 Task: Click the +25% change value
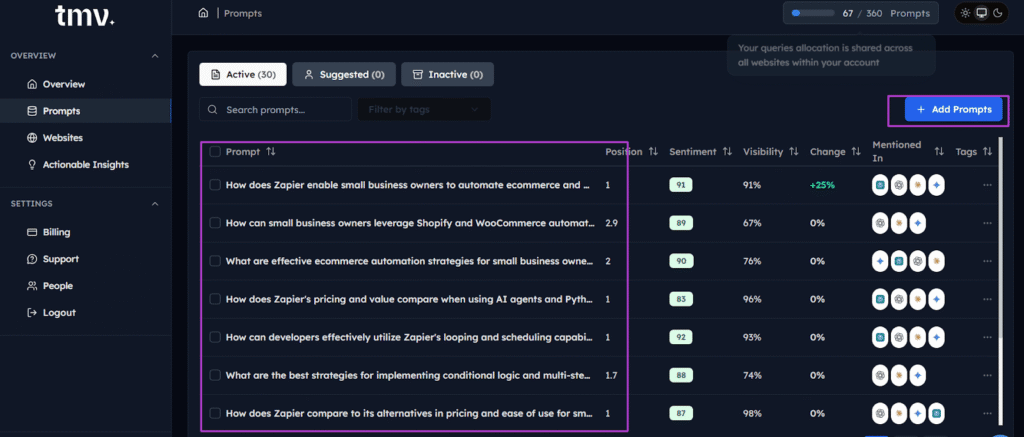[x=822, y=185]
